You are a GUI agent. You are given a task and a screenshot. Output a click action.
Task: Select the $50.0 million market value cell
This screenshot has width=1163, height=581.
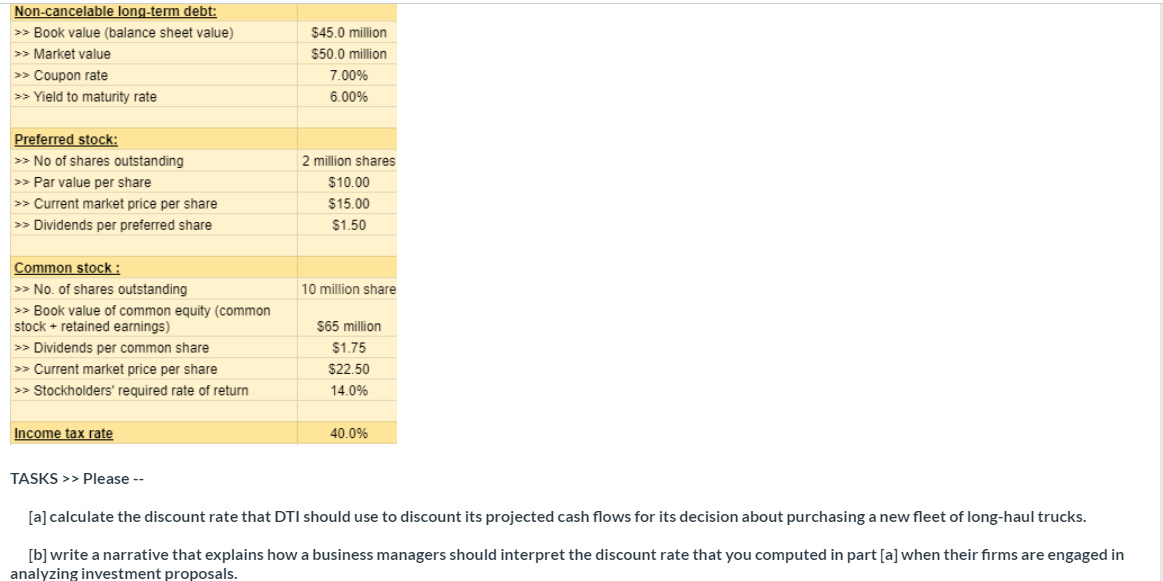(x=348, y=54)
